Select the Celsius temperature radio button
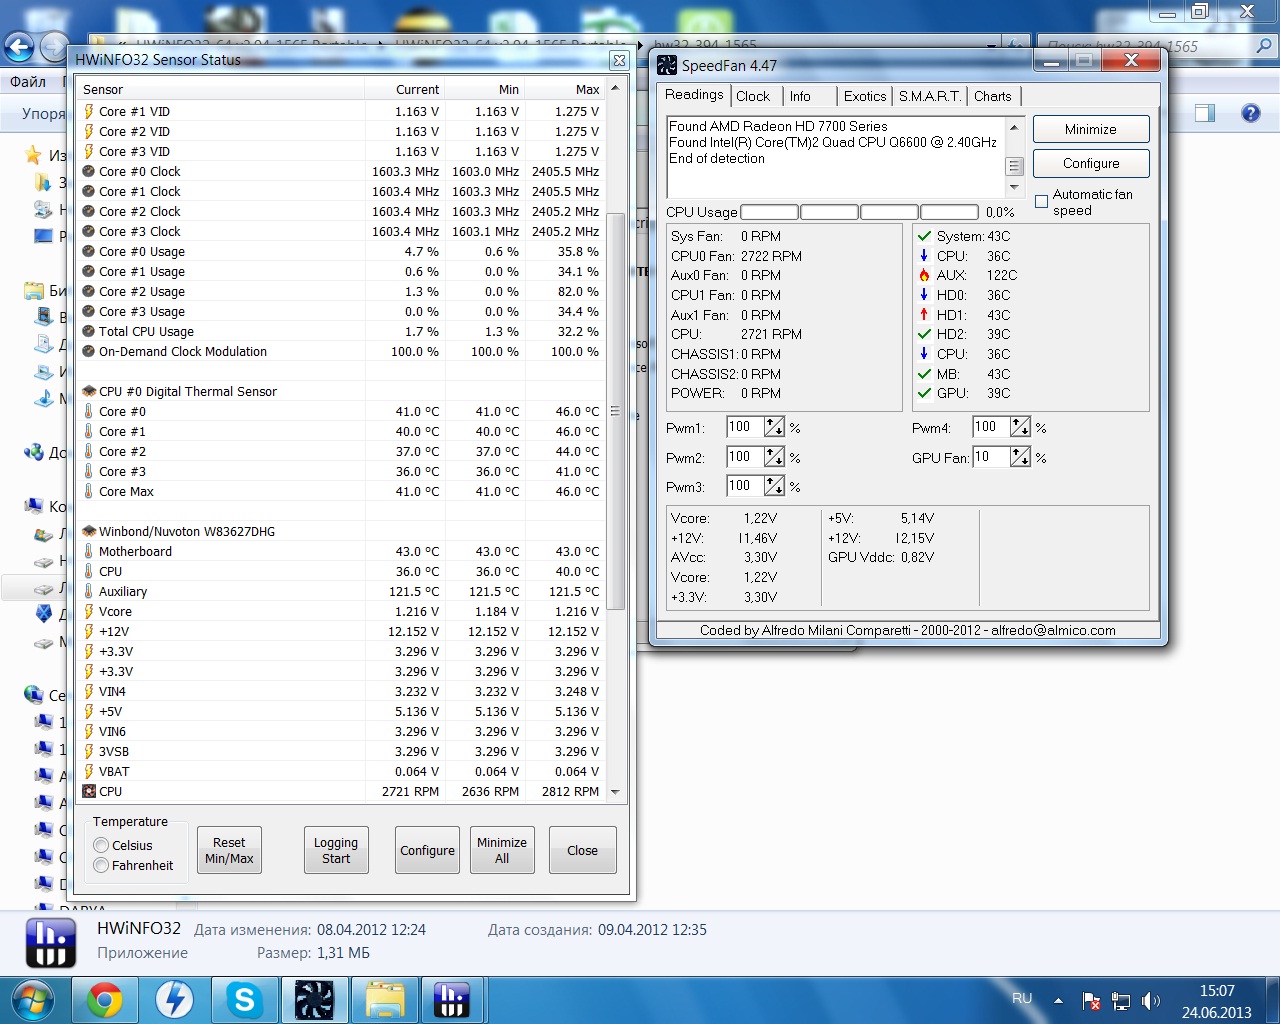 click(101, 845)
